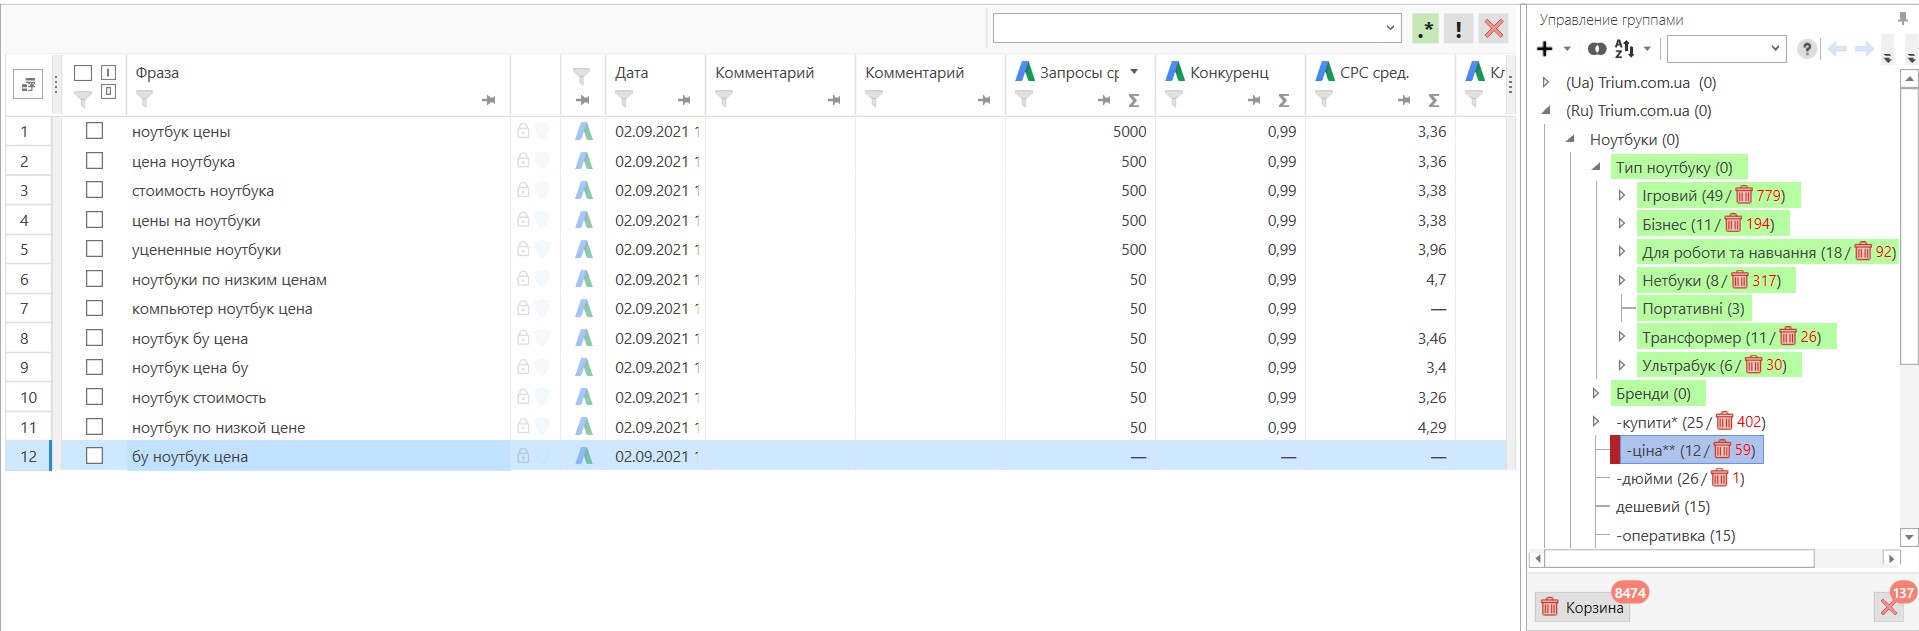Screen dimensions: 1919x631
Task: Show sum for the Запросы column
Action: tap(1134, 100)
